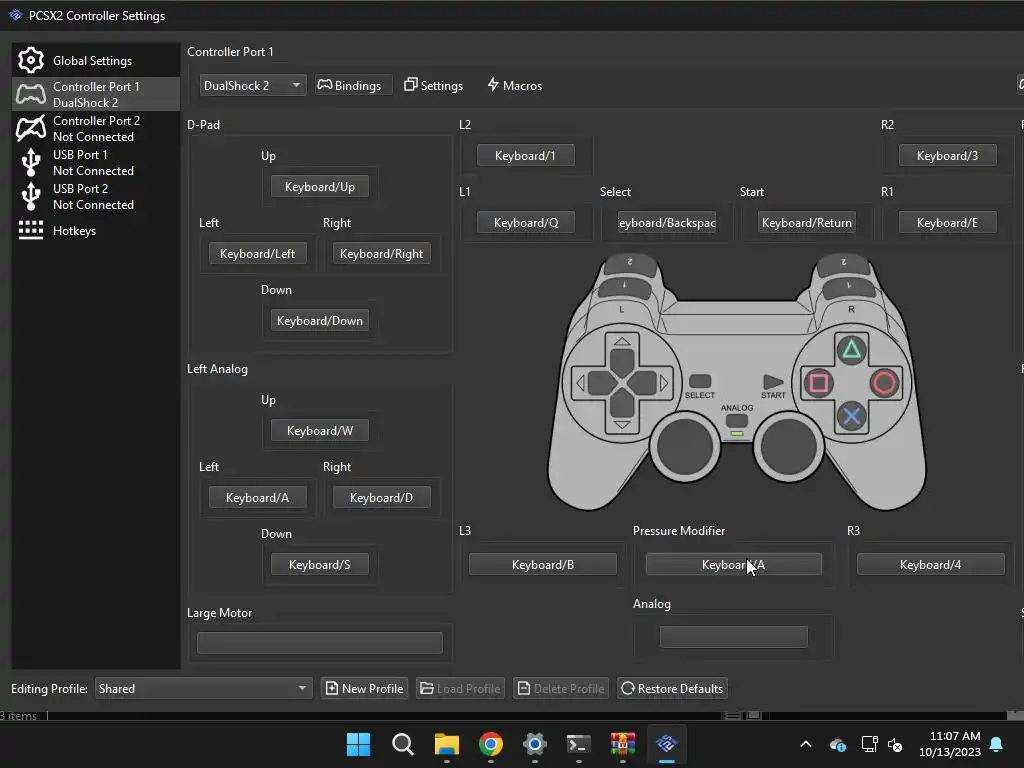Select Controller Port 2 crossed-out gamepad icon
This screenshot has height=768, width=1024.
pos(31,129)
